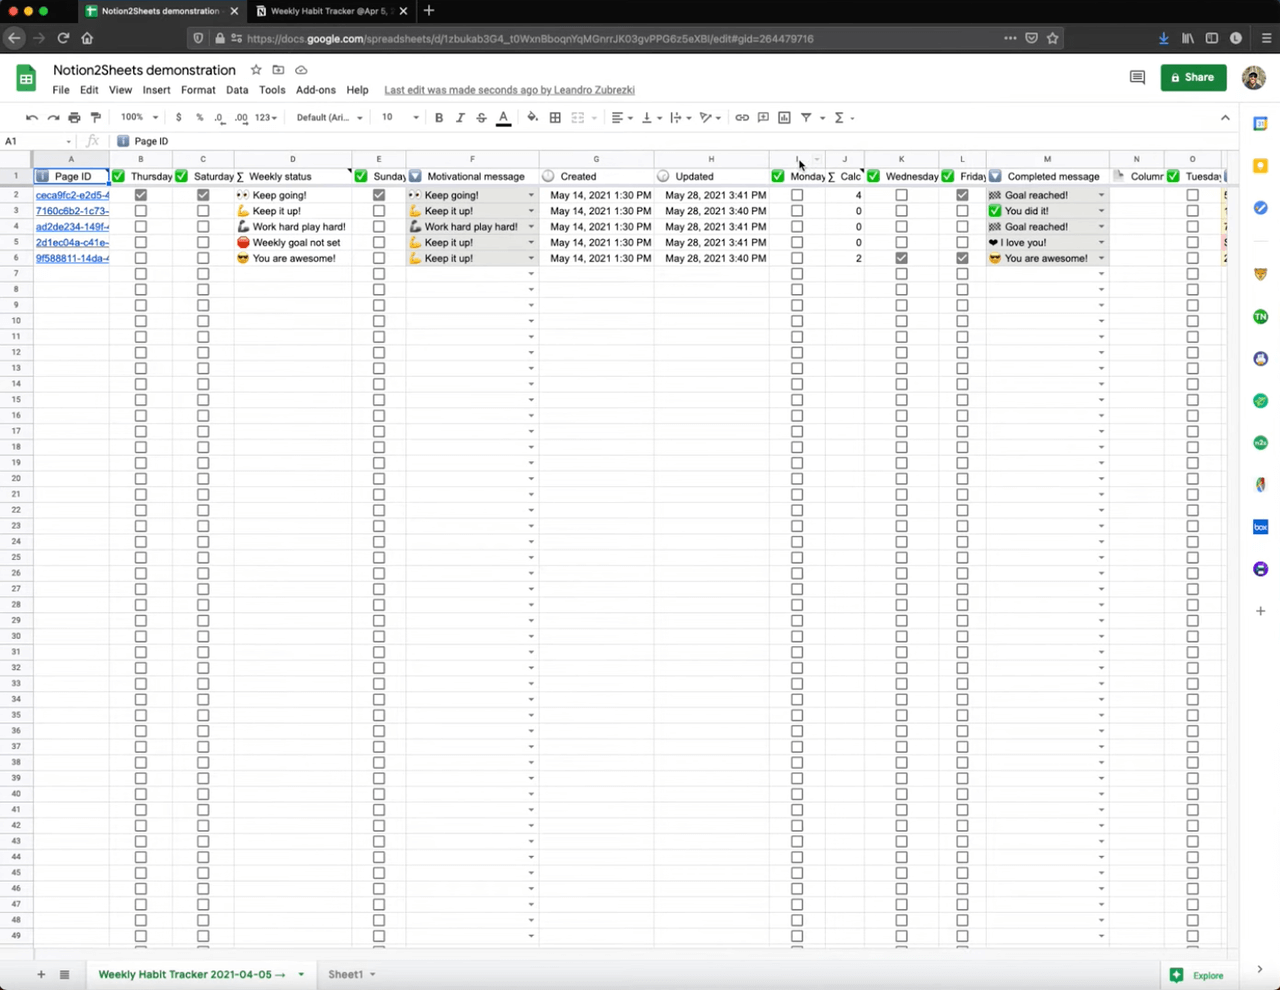This screenshot has width=1280, height=990.
Task: Click the Add sheet plus icon
Action: [41, 974]
